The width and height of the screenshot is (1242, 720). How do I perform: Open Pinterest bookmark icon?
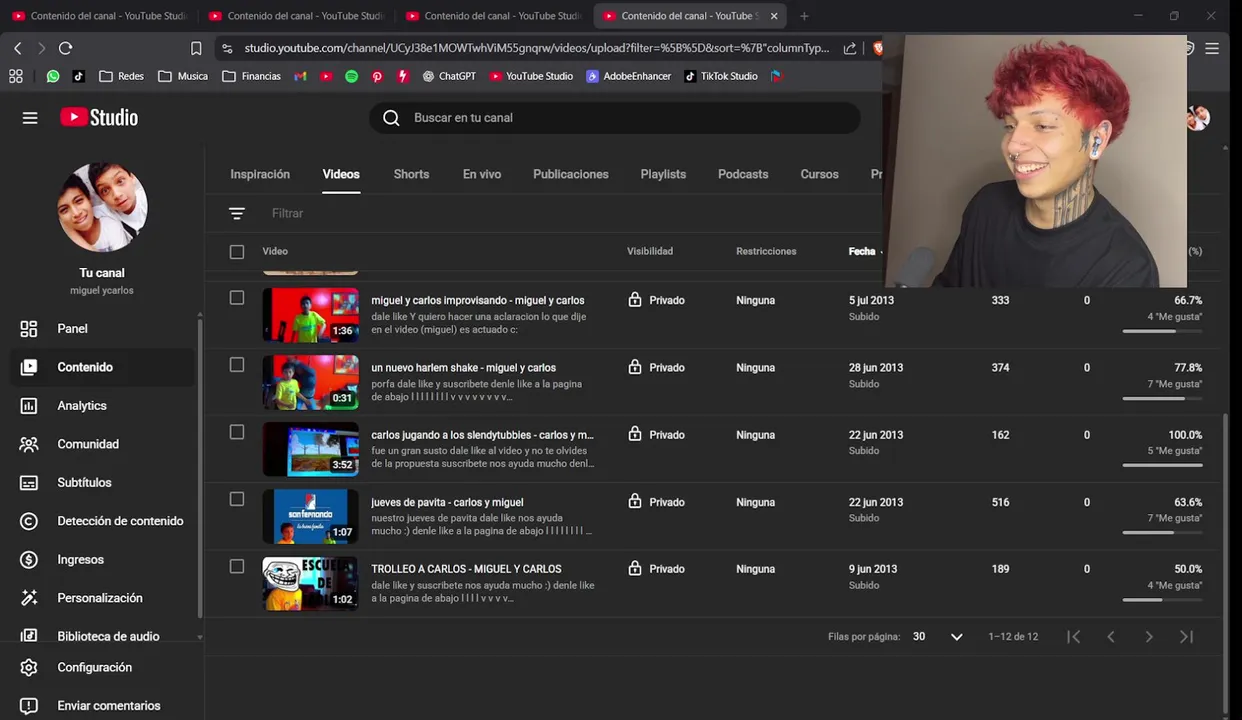click(377, 76)
